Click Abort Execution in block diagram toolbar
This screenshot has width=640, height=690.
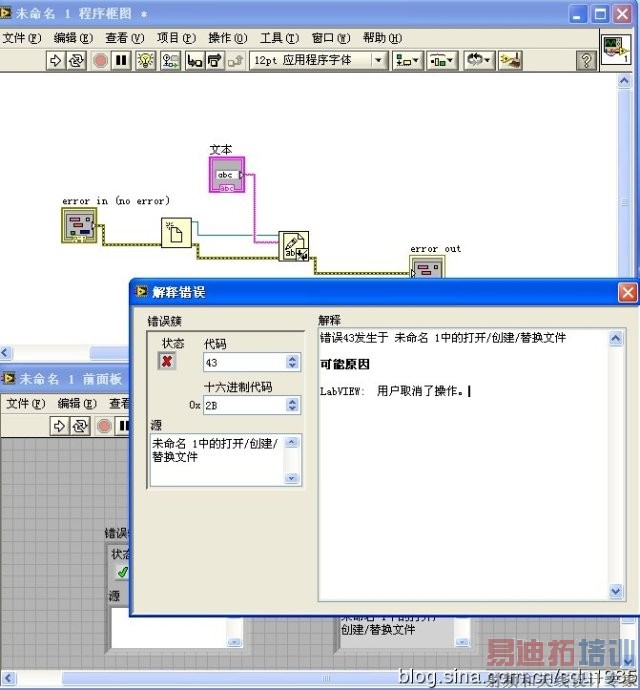101,60
